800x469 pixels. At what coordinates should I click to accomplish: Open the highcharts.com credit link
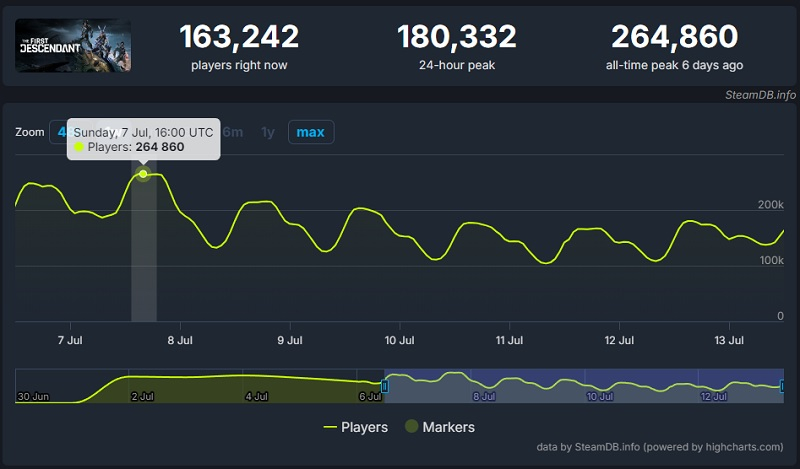coord(660,447)
